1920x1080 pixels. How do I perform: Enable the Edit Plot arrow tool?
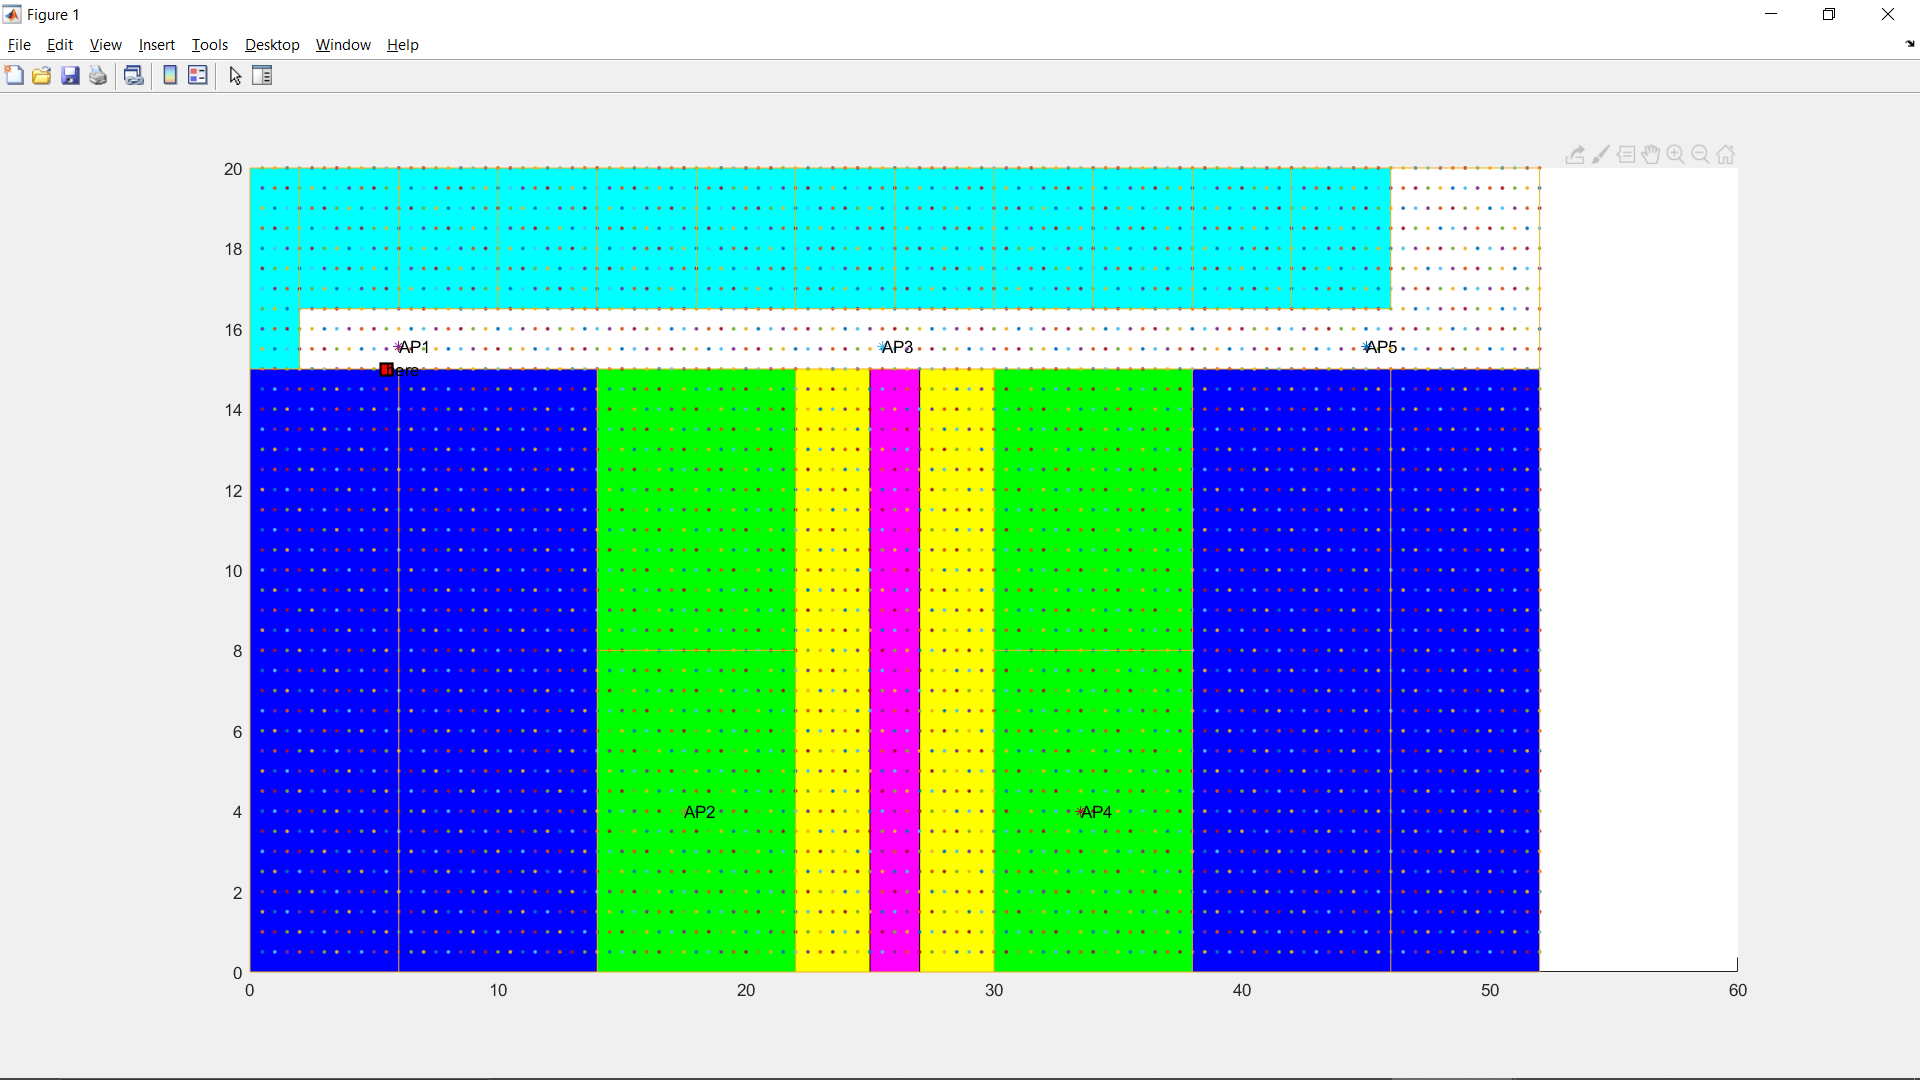pyautogui.click(x=235, y=76)
